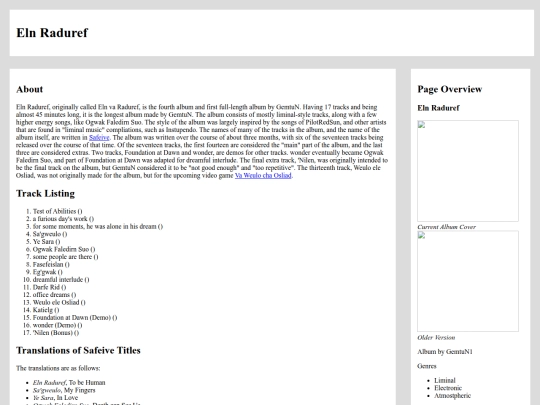Click the About heading
The height and width of the screenshot is (405, 540).
[30, 89]
